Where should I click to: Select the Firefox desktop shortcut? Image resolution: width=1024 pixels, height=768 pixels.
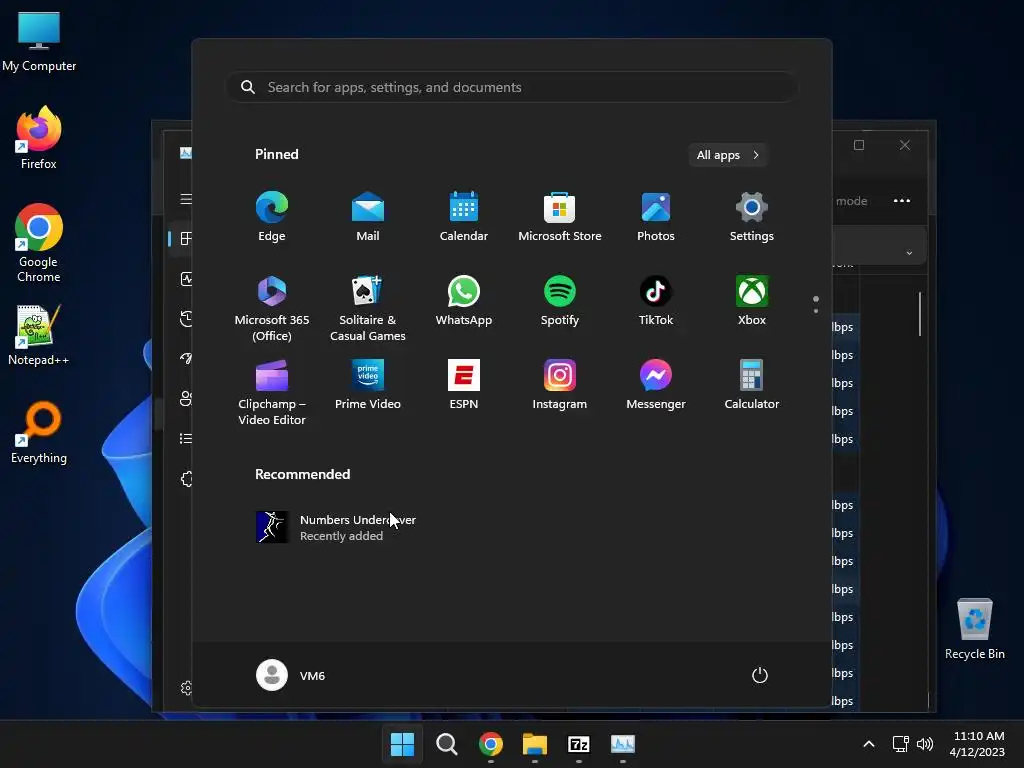point(39,138)
